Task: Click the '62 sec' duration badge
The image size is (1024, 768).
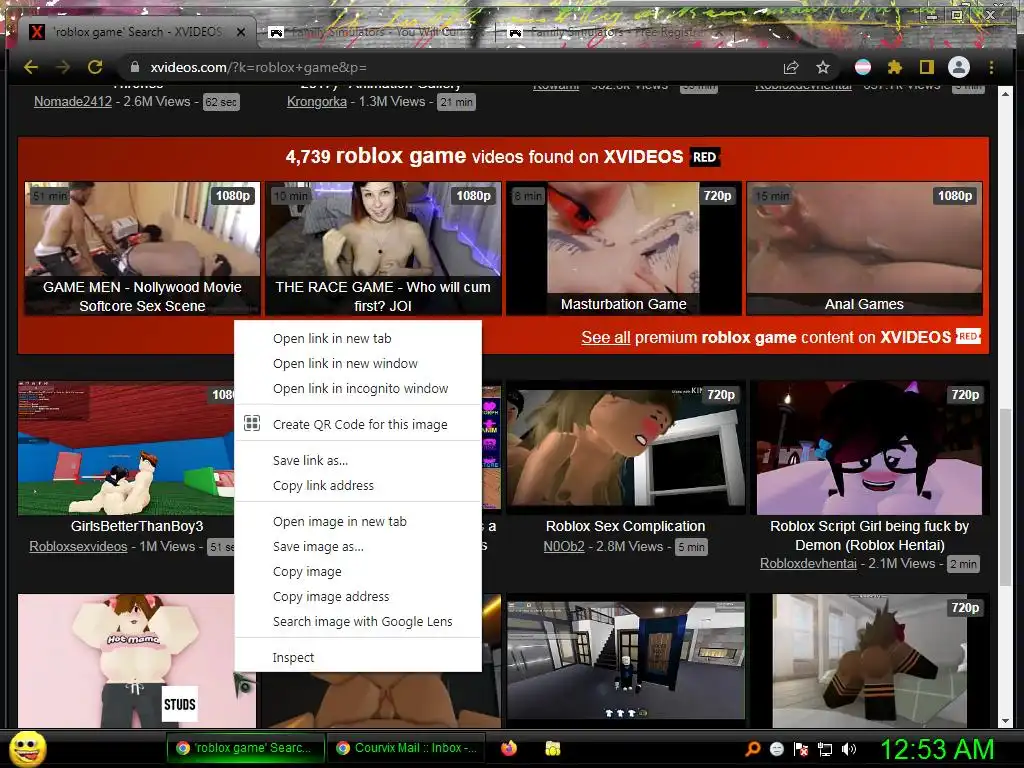Action: [221, 102]
